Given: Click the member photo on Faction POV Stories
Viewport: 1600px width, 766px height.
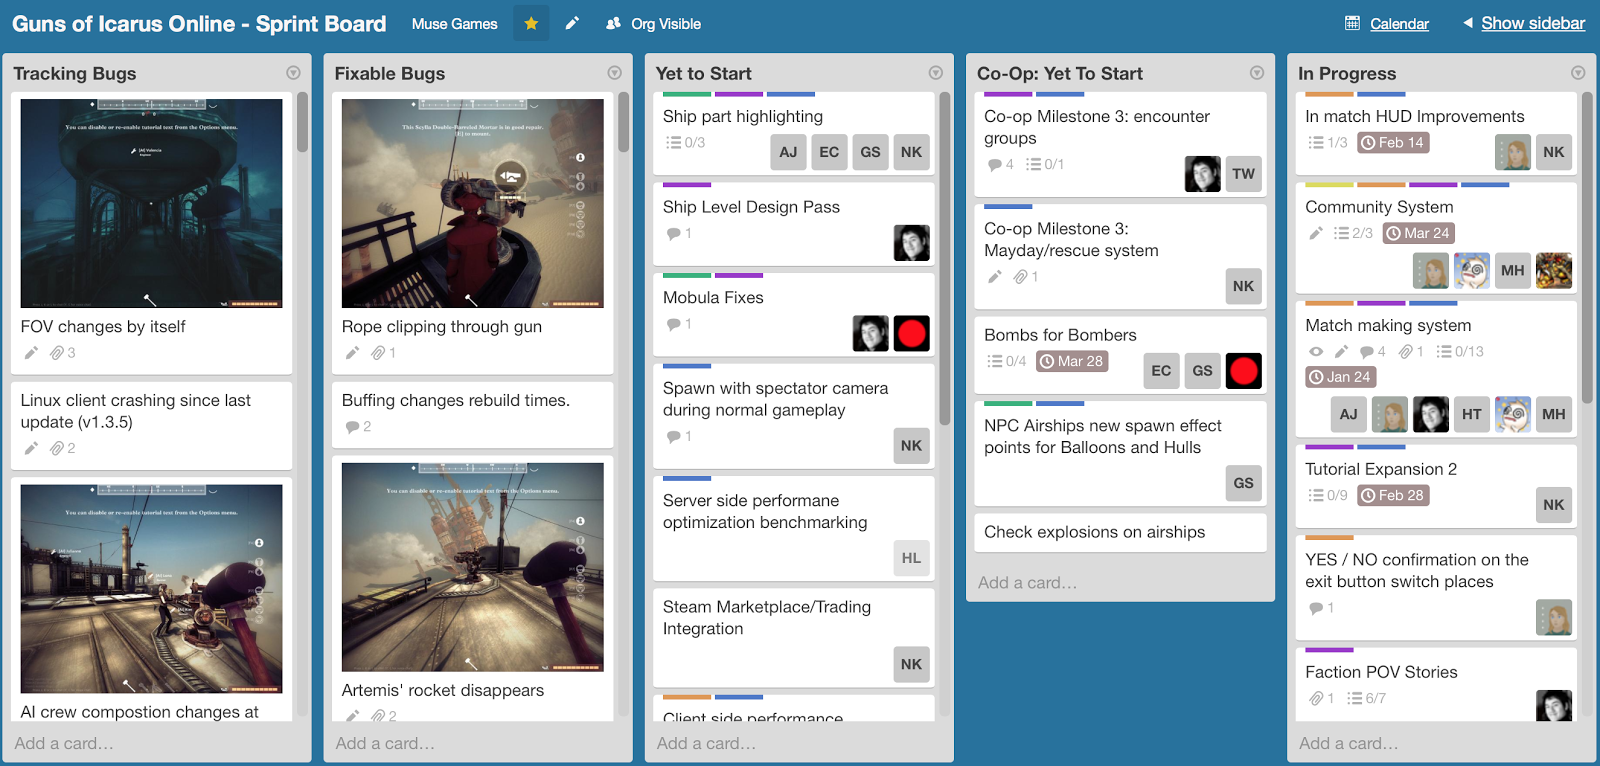Looking at the screenshot, I should tap(1553, 705).
